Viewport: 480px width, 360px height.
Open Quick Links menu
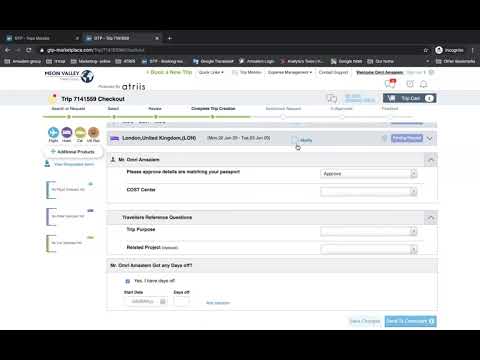pos(211,72)
